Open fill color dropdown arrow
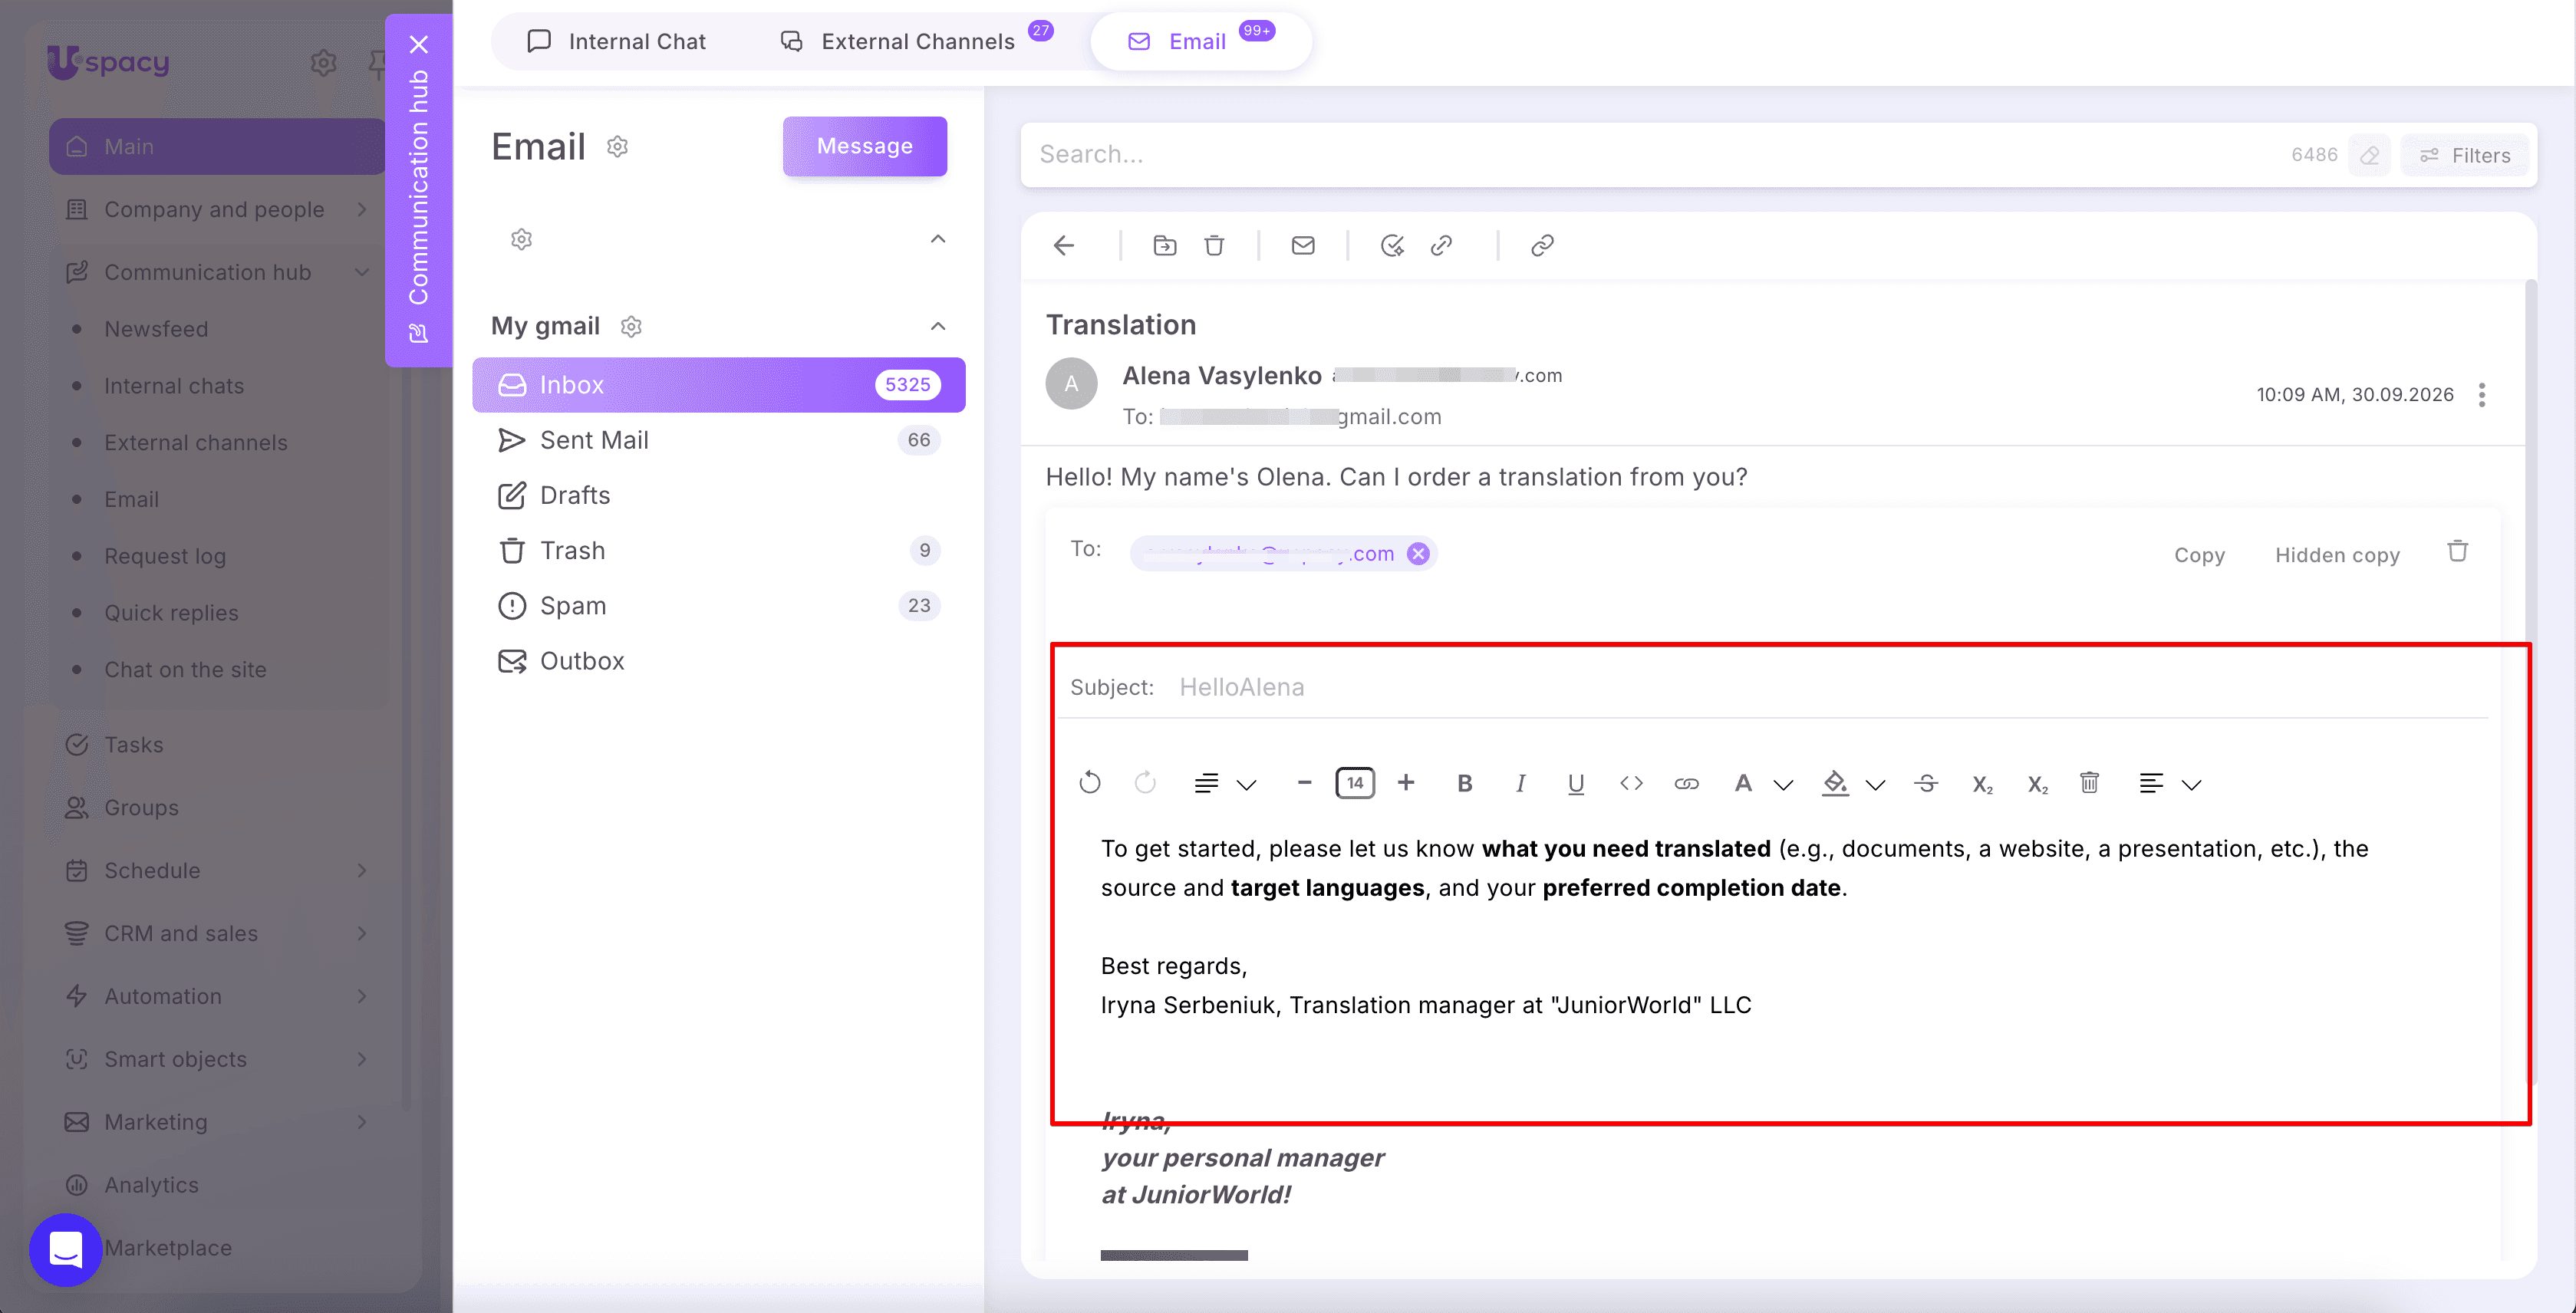Viewport: 2576px width, 1313px height. tap(1875, 785)
